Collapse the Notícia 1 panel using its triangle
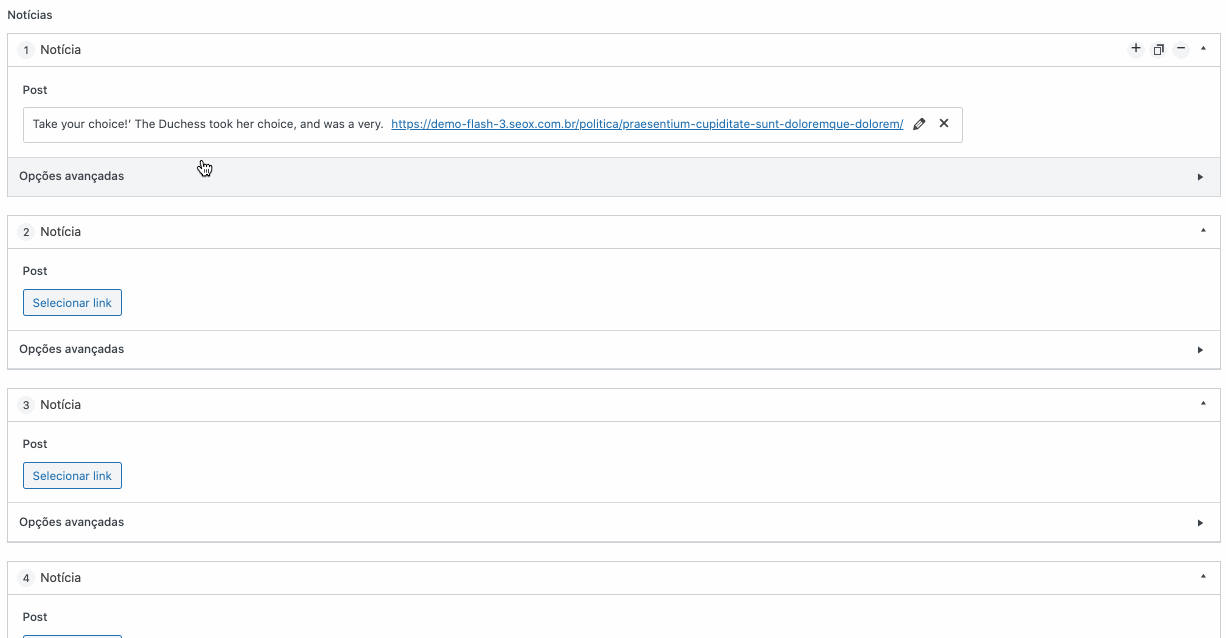This screenshot has width=1226, height=638. coord(1203,49)
